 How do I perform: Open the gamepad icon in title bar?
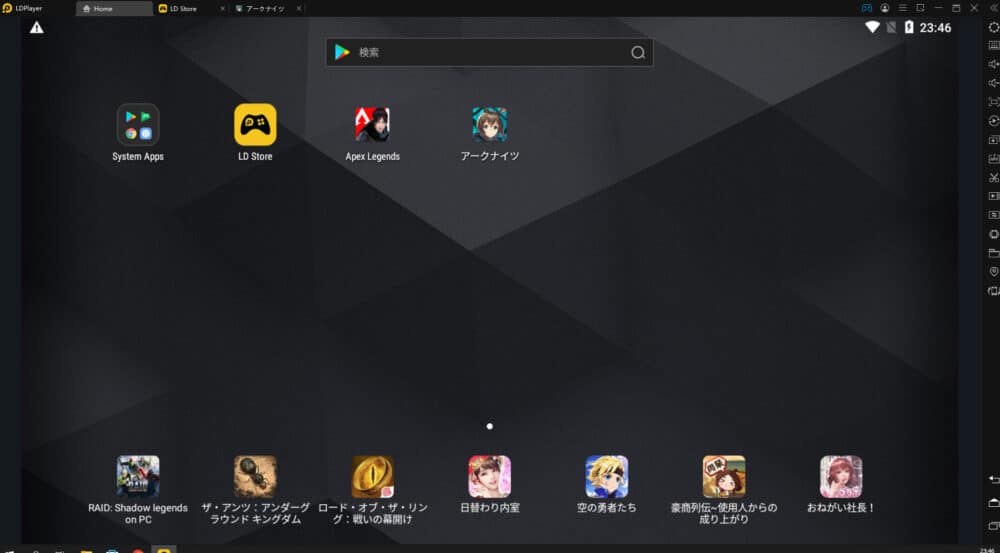pyautogui.click(x=867, y=8)
